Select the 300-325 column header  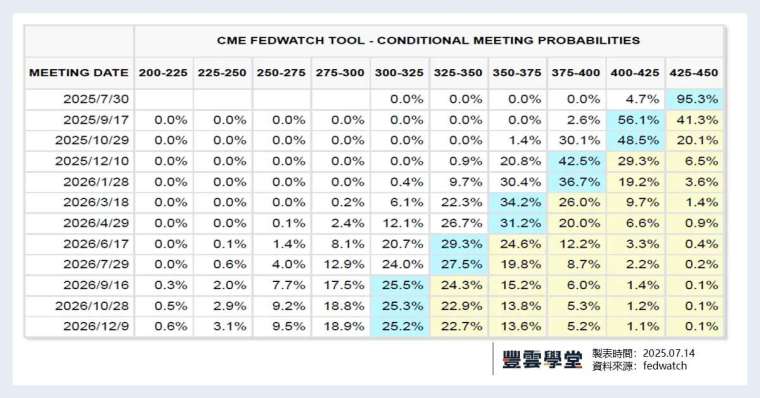399,73
